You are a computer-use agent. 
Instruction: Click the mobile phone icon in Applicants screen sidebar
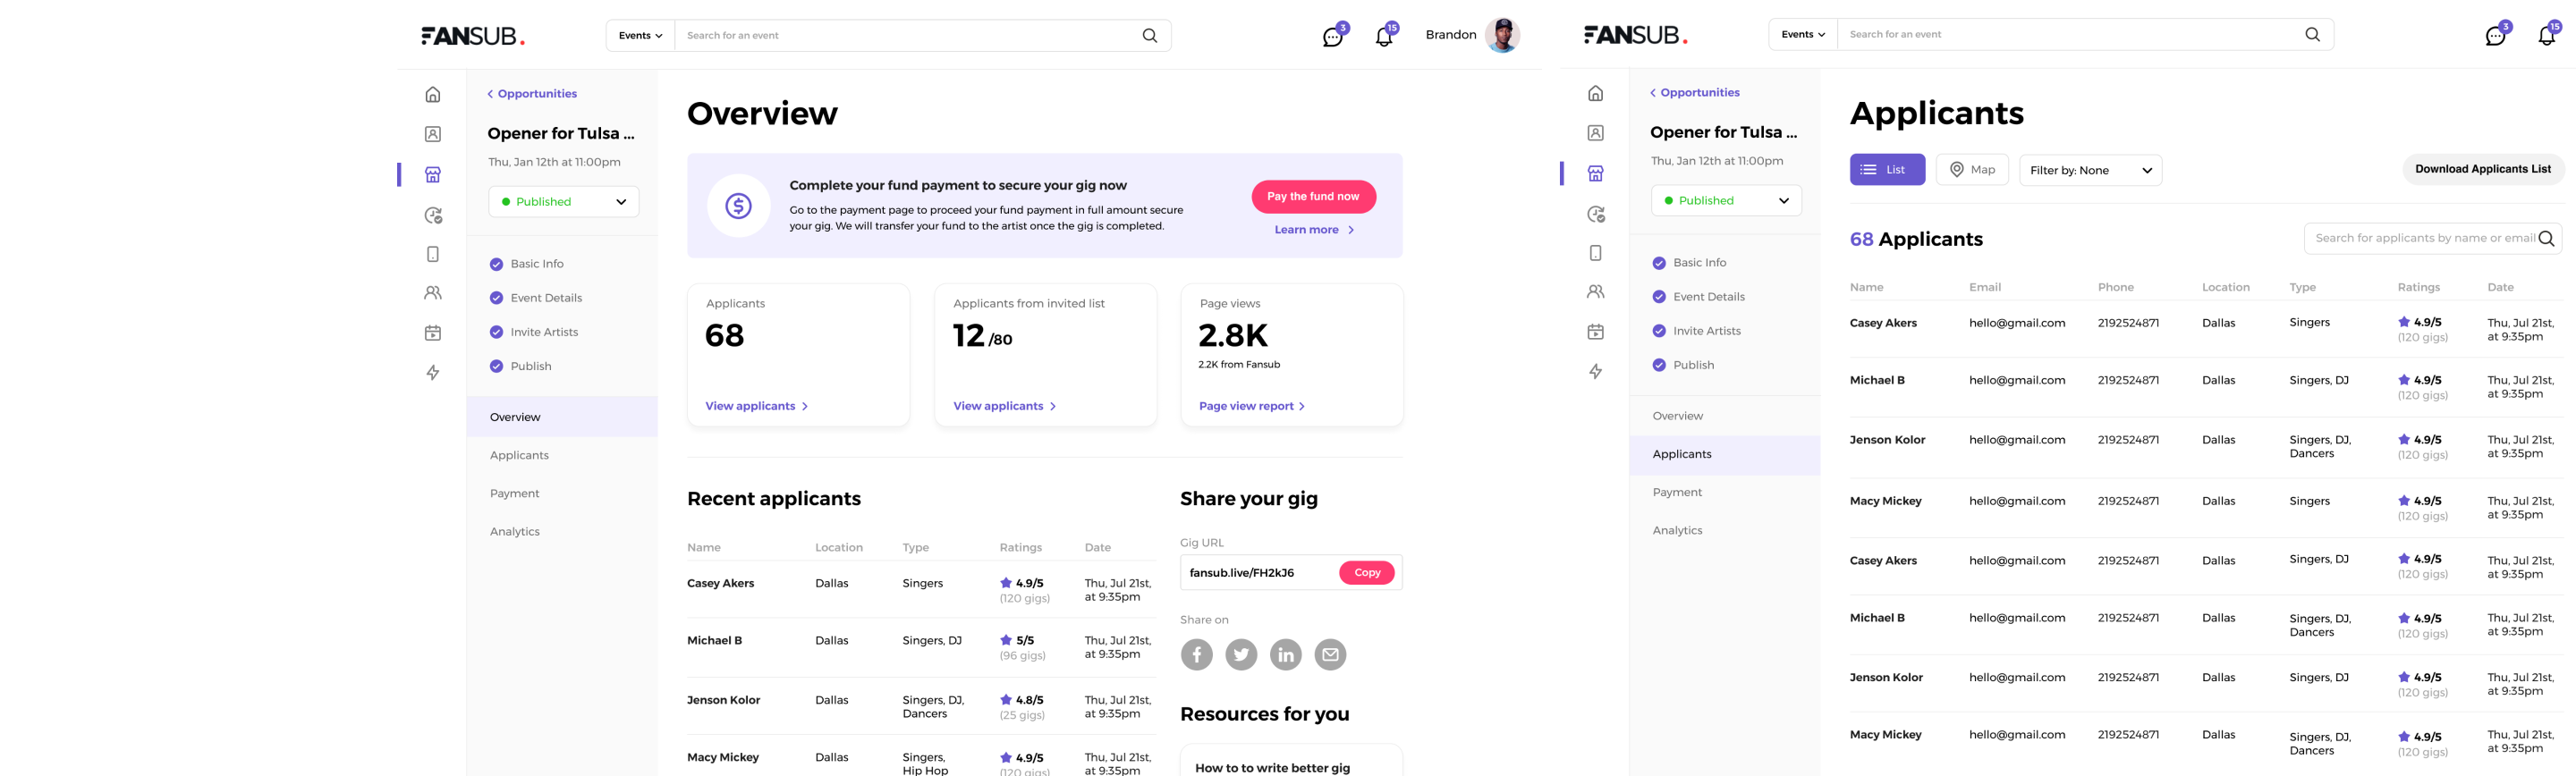pos(1596,253)
